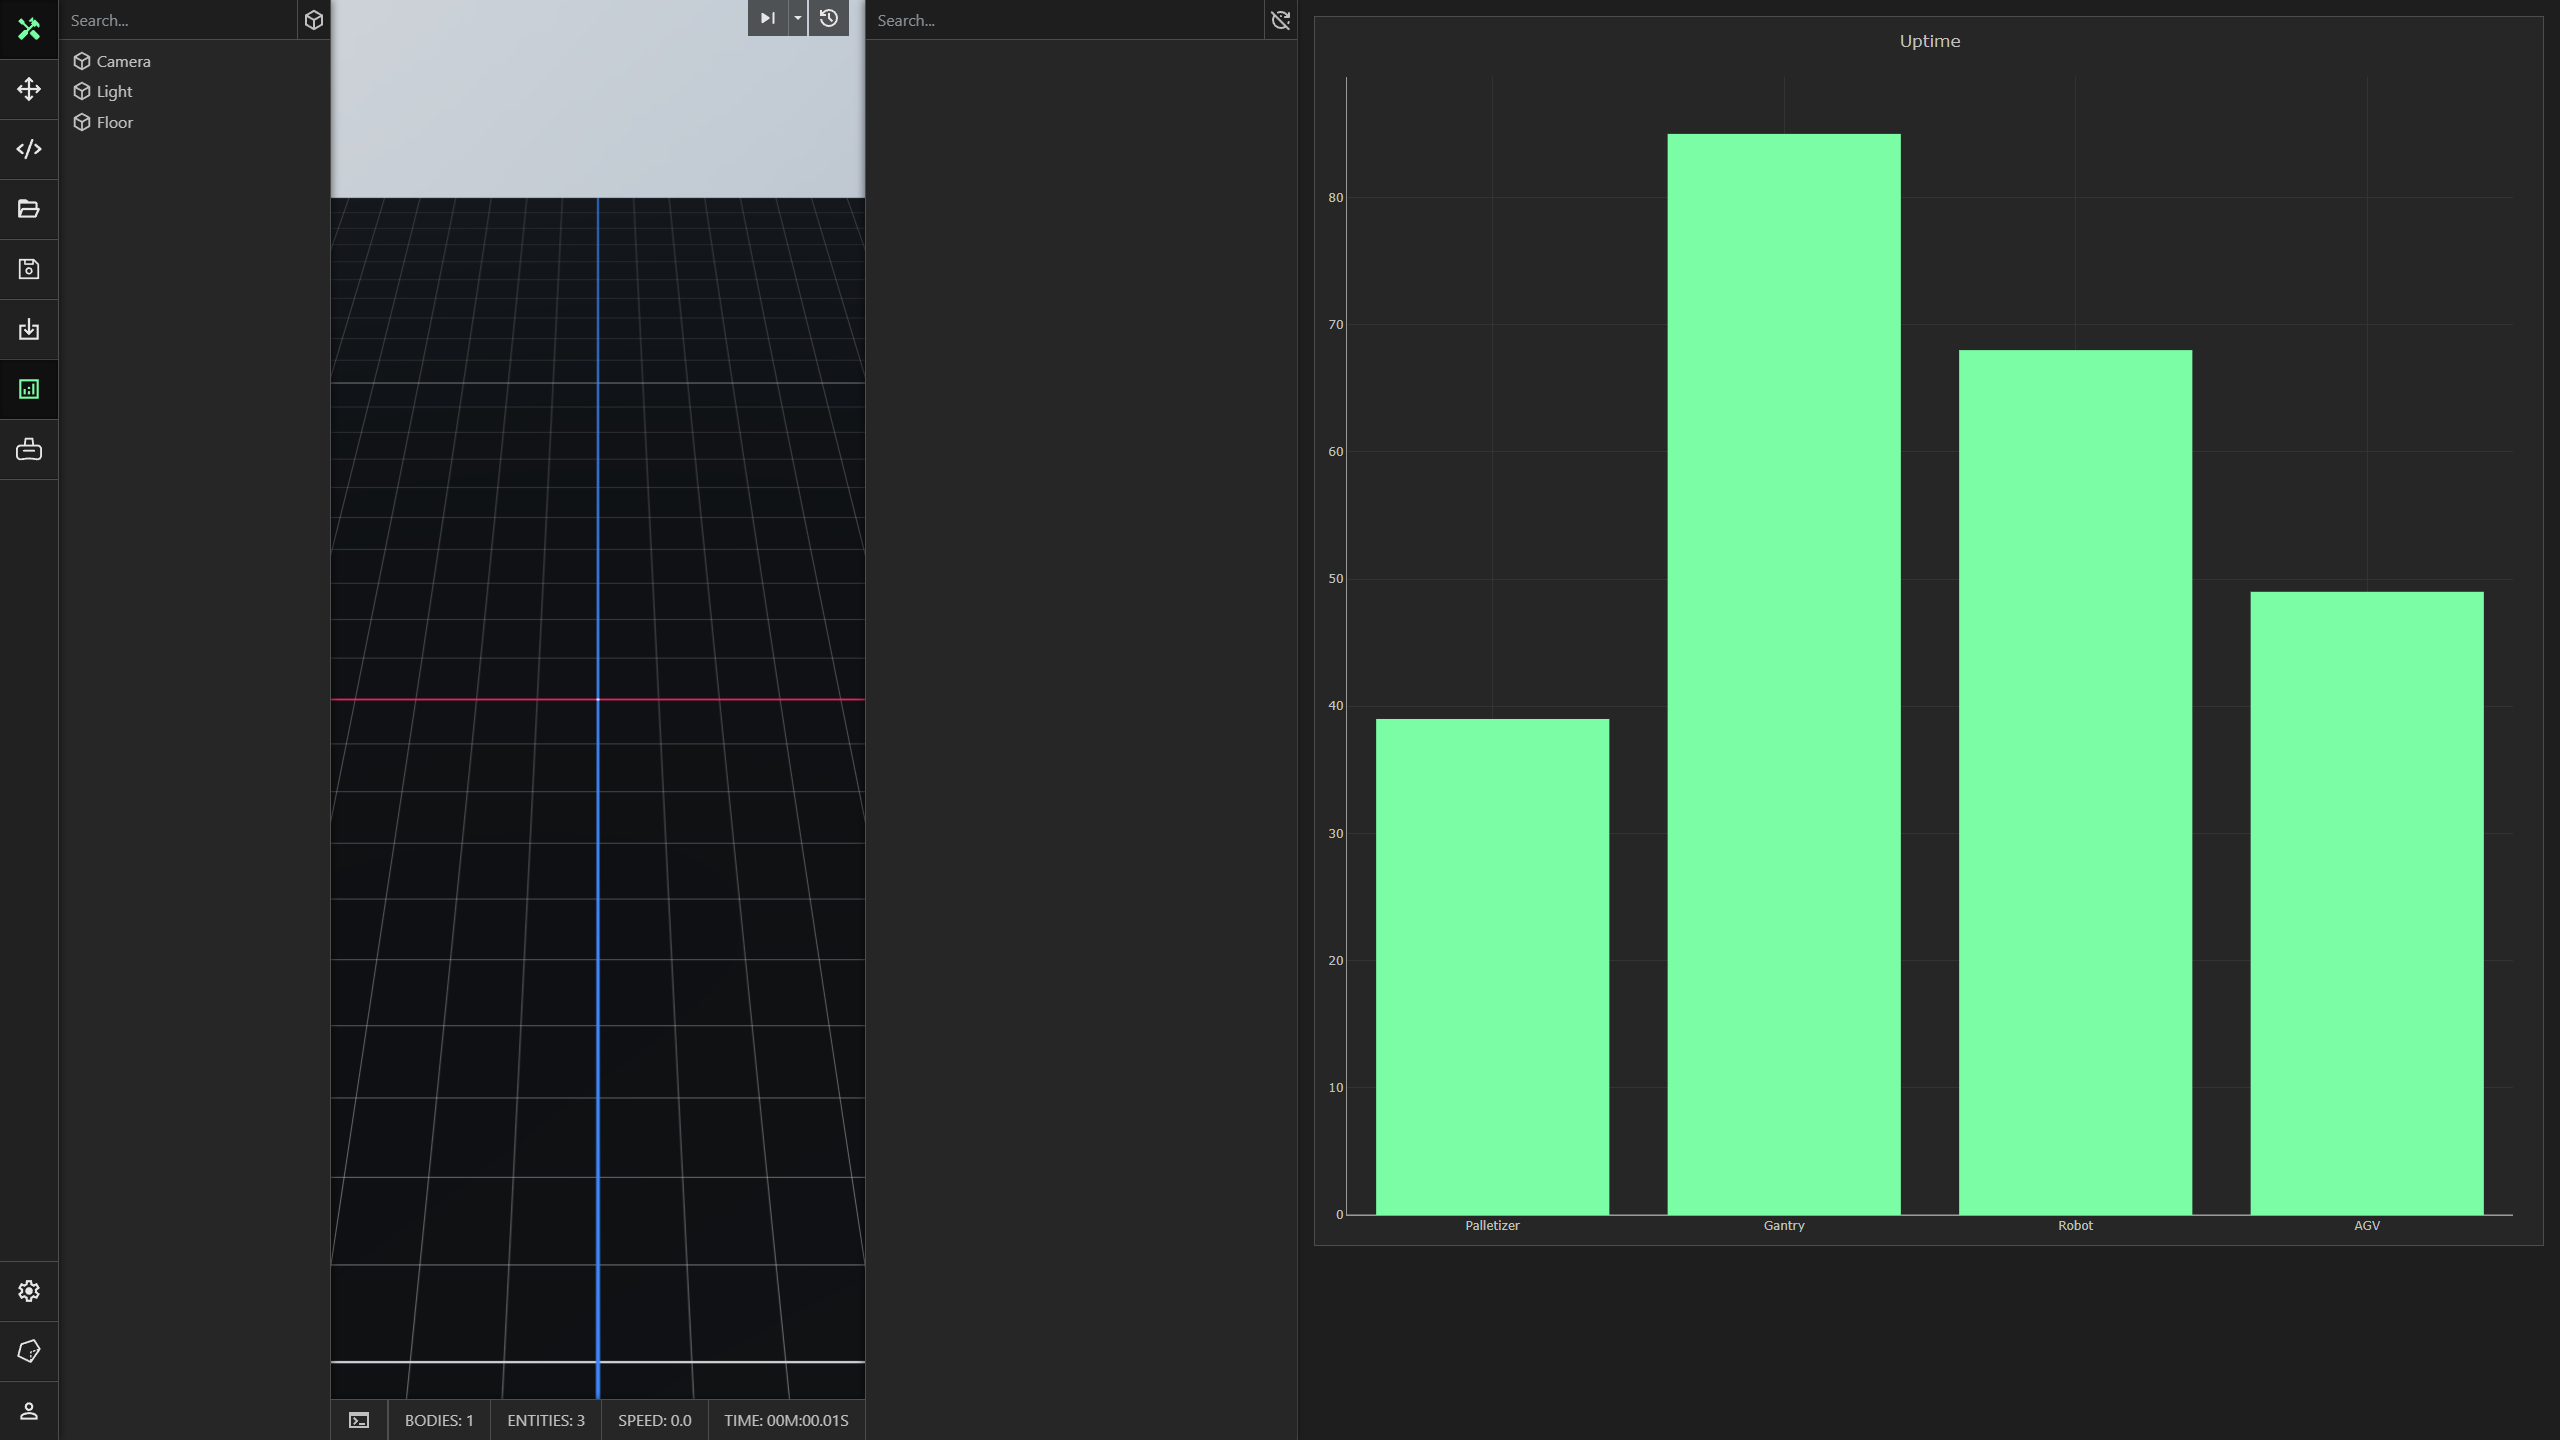Click the tag icon in sidebar

tap(29, 1351)
